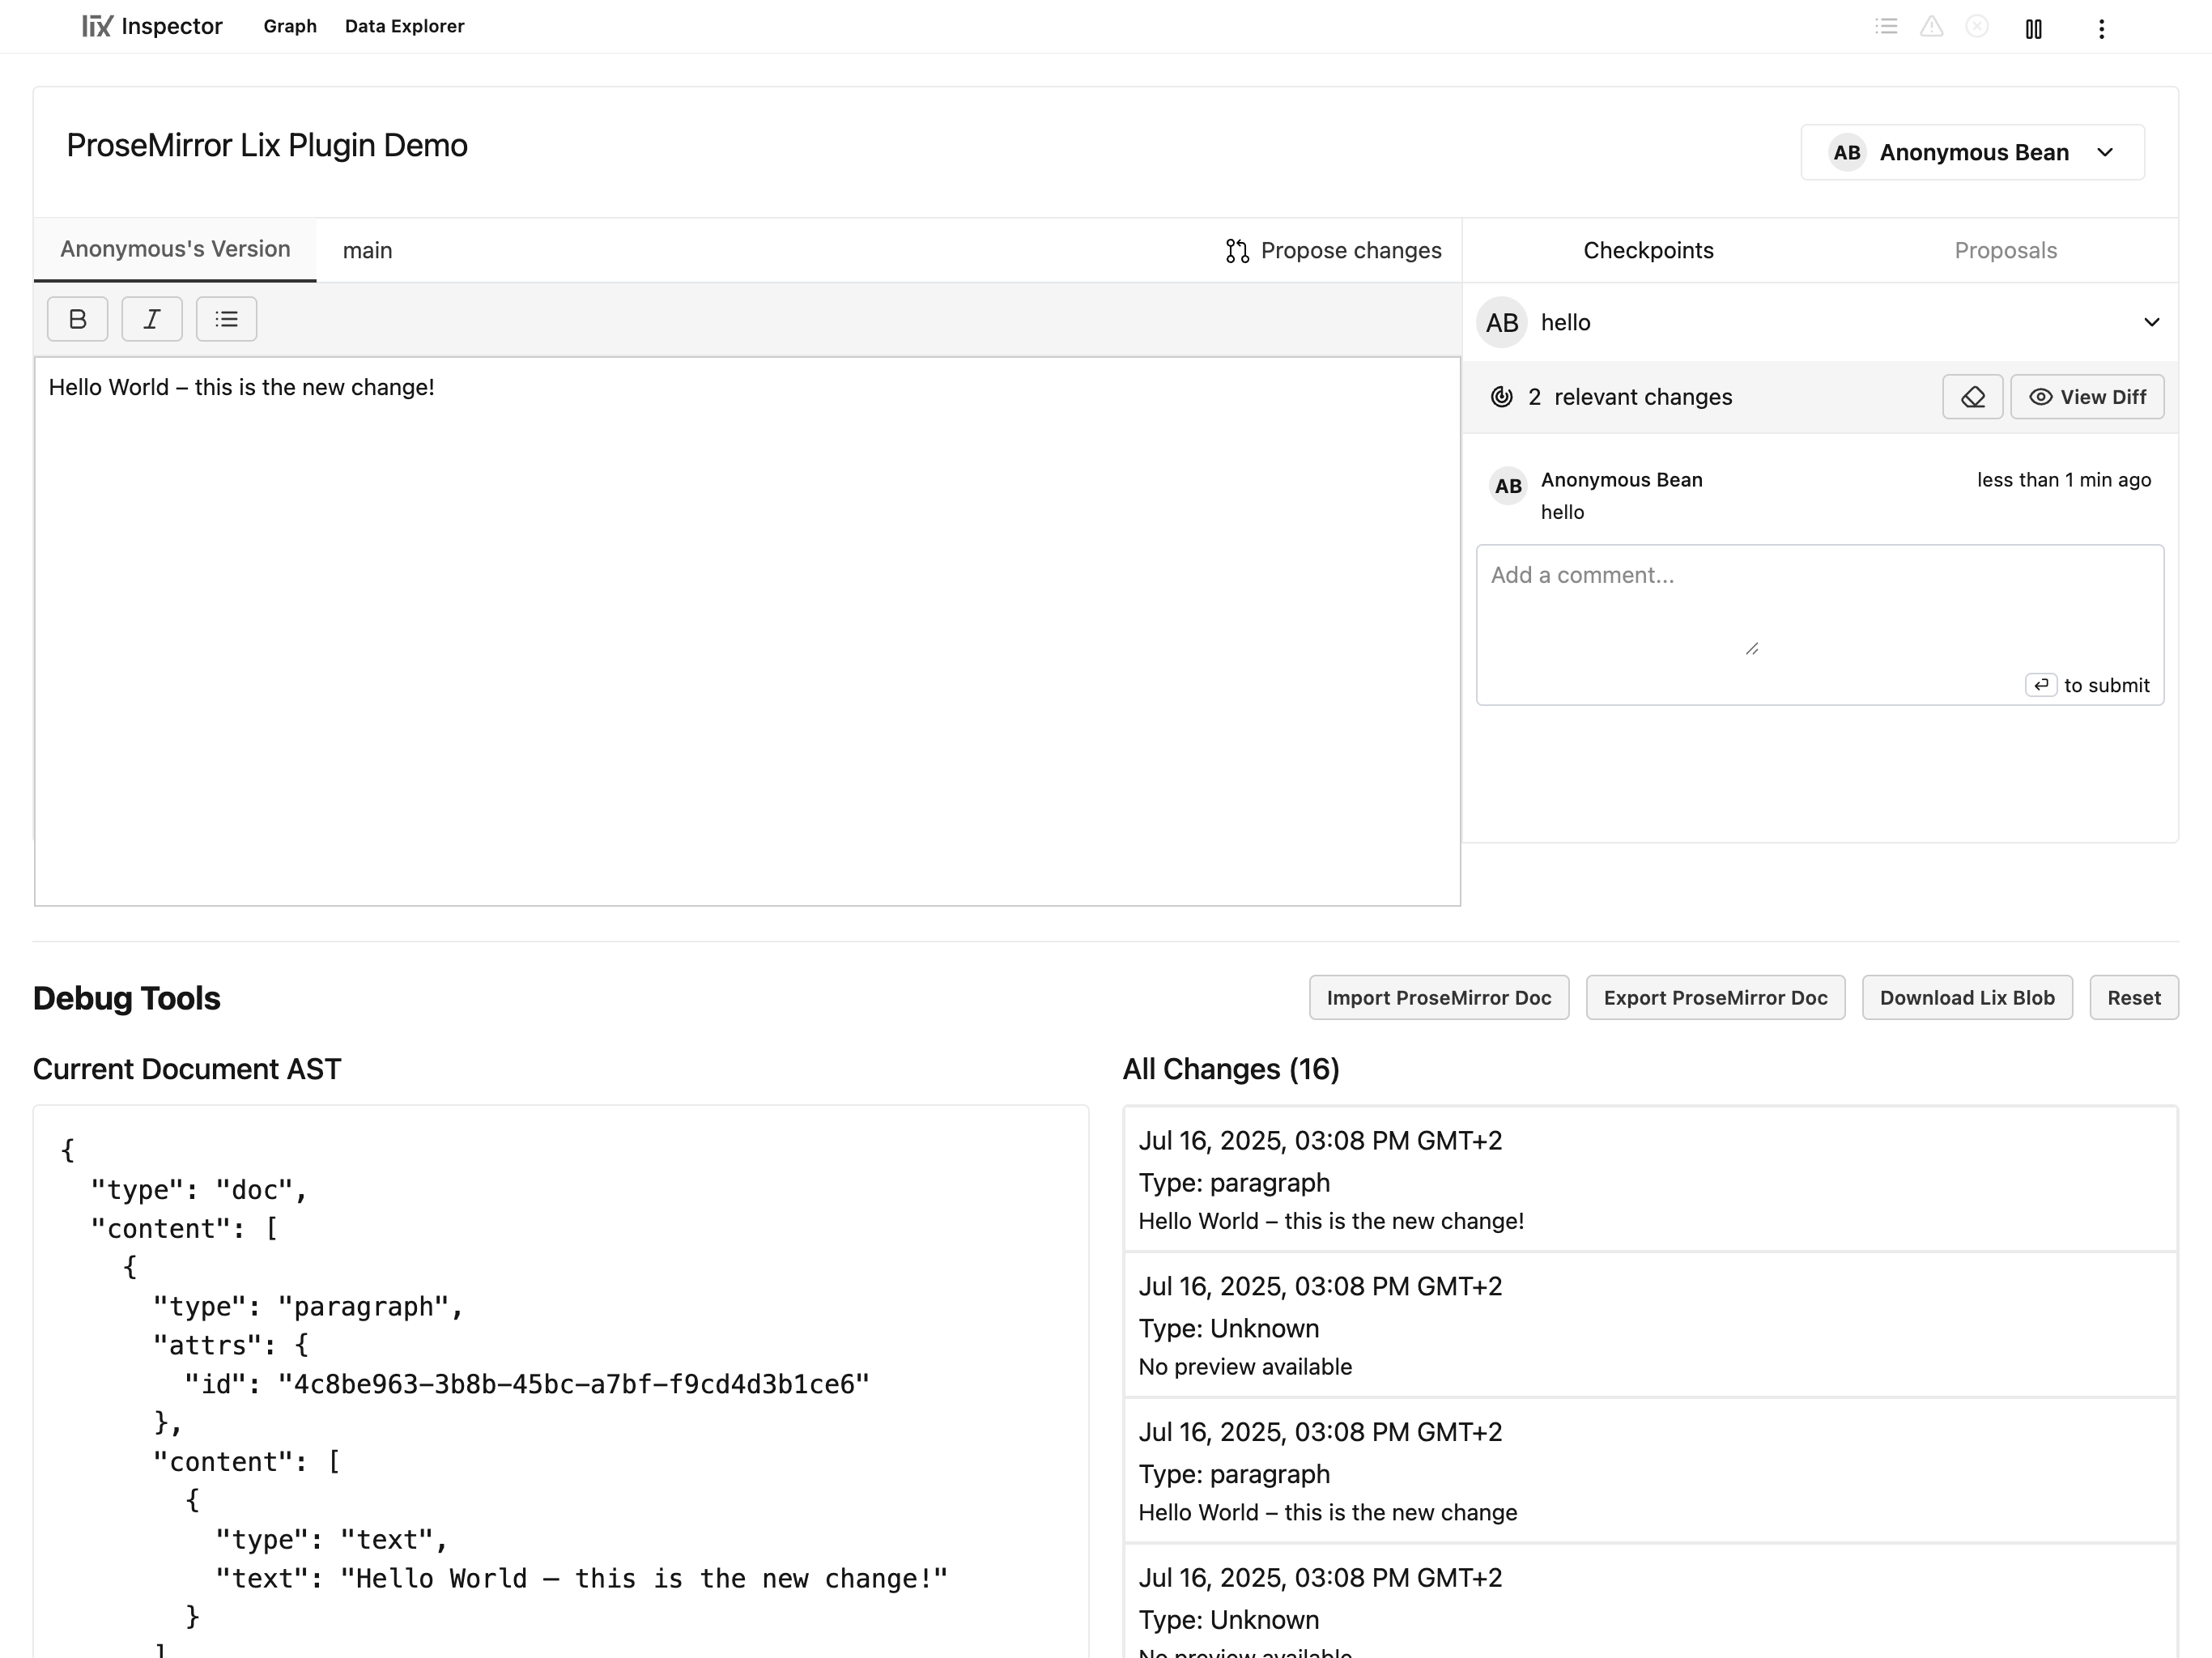Open the three-dot overflow menu
2212x1658 pixels.
point(2101,29)
